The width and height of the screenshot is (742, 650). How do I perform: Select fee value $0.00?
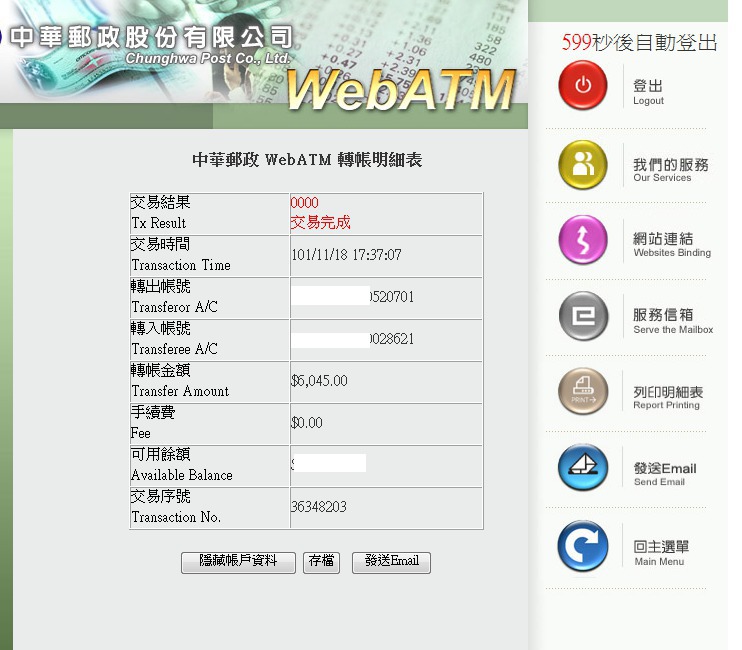pos(307,422)
